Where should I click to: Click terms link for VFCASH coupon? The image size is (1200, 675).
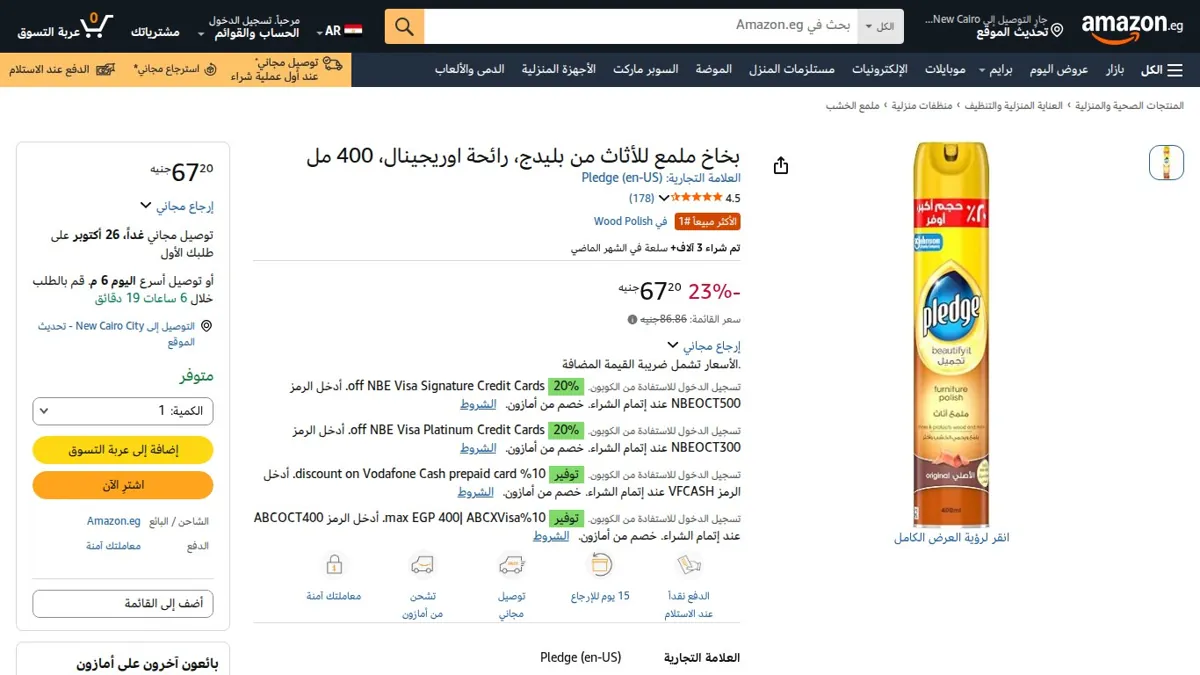[x=476, y=493]
